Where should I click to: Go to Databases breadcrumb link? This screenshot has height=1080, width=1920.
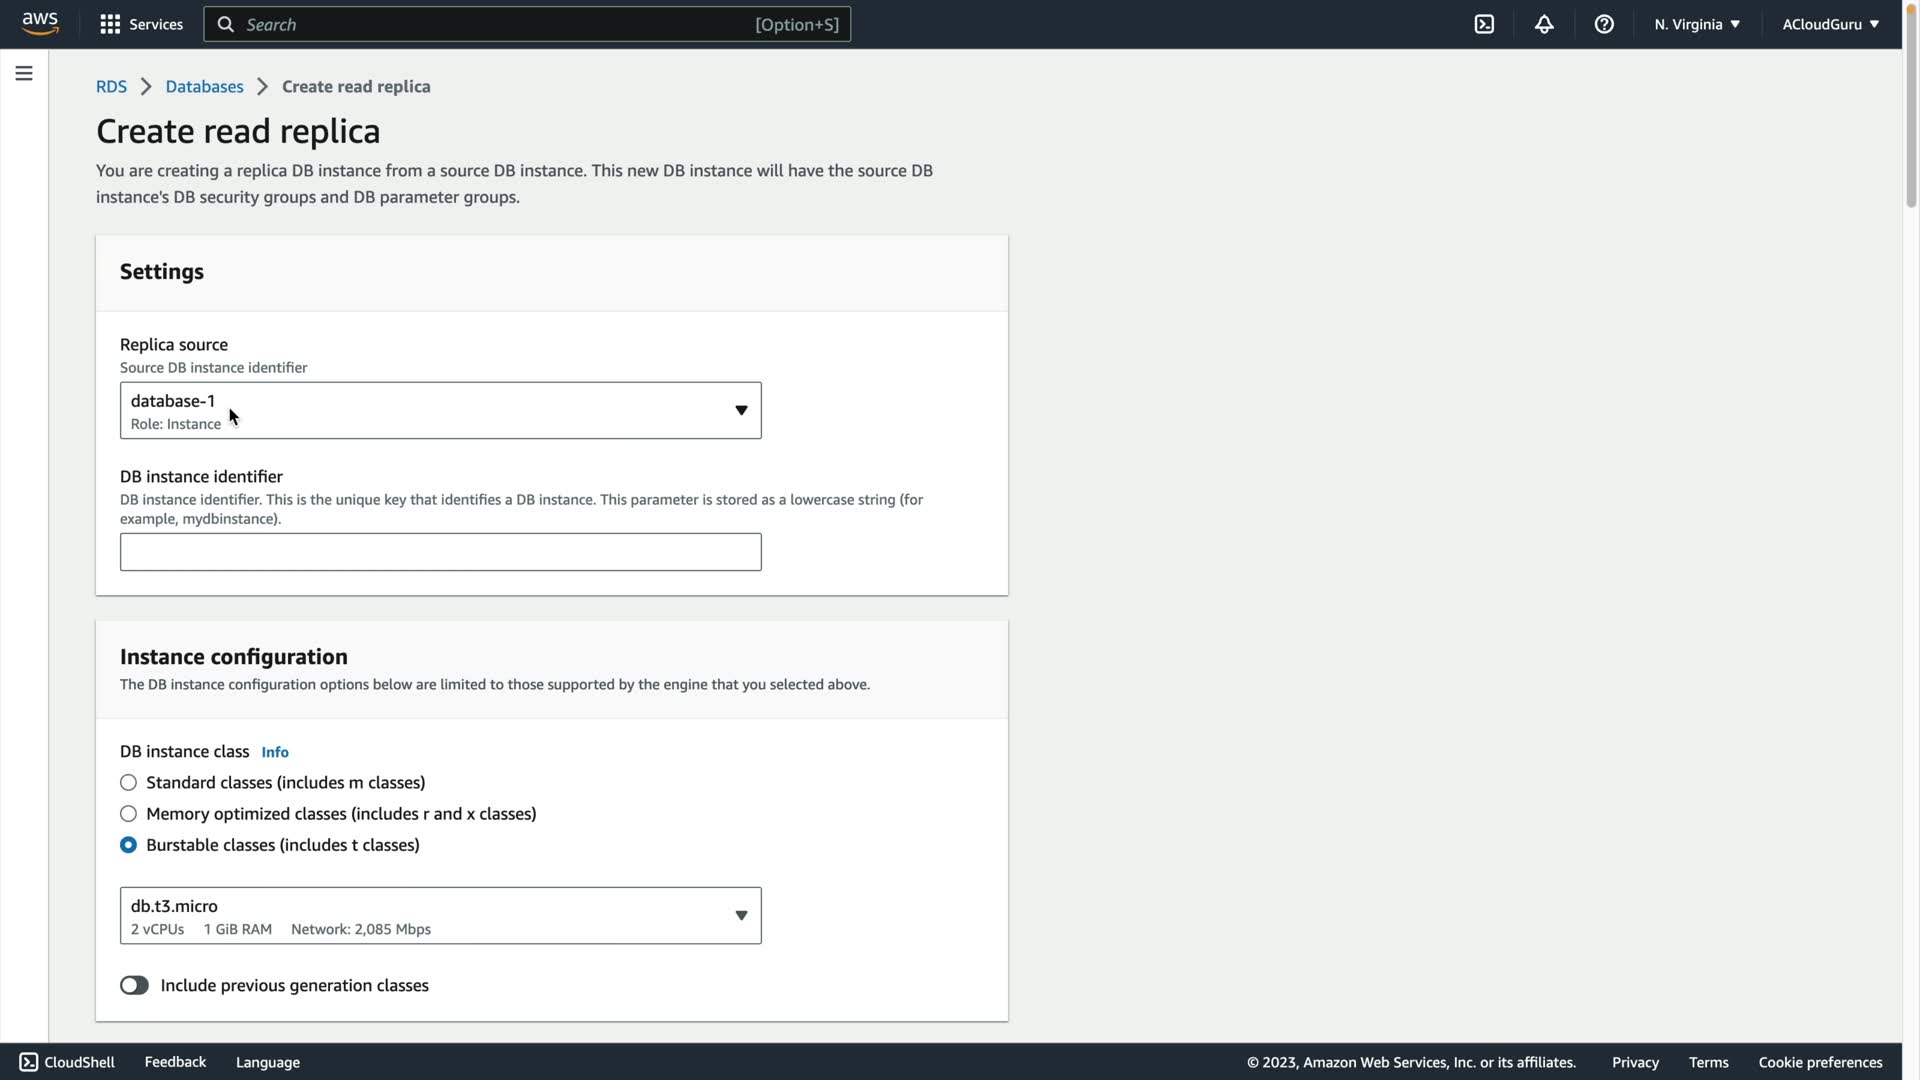click(x=204, y=87)
